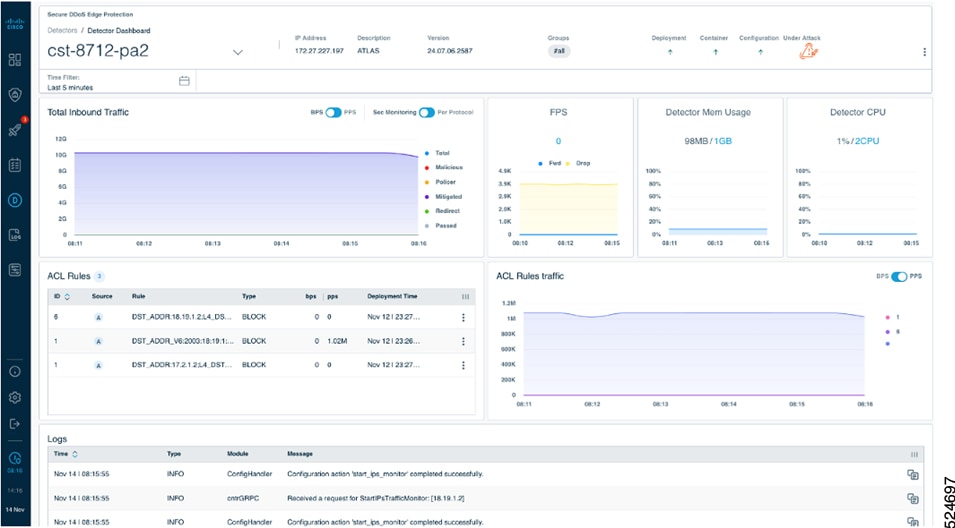Go to Detectors breadcrumb
Image resolution: width=955 pixels, height=528 pixels.
pyautogui.click(x=62, y=30)
